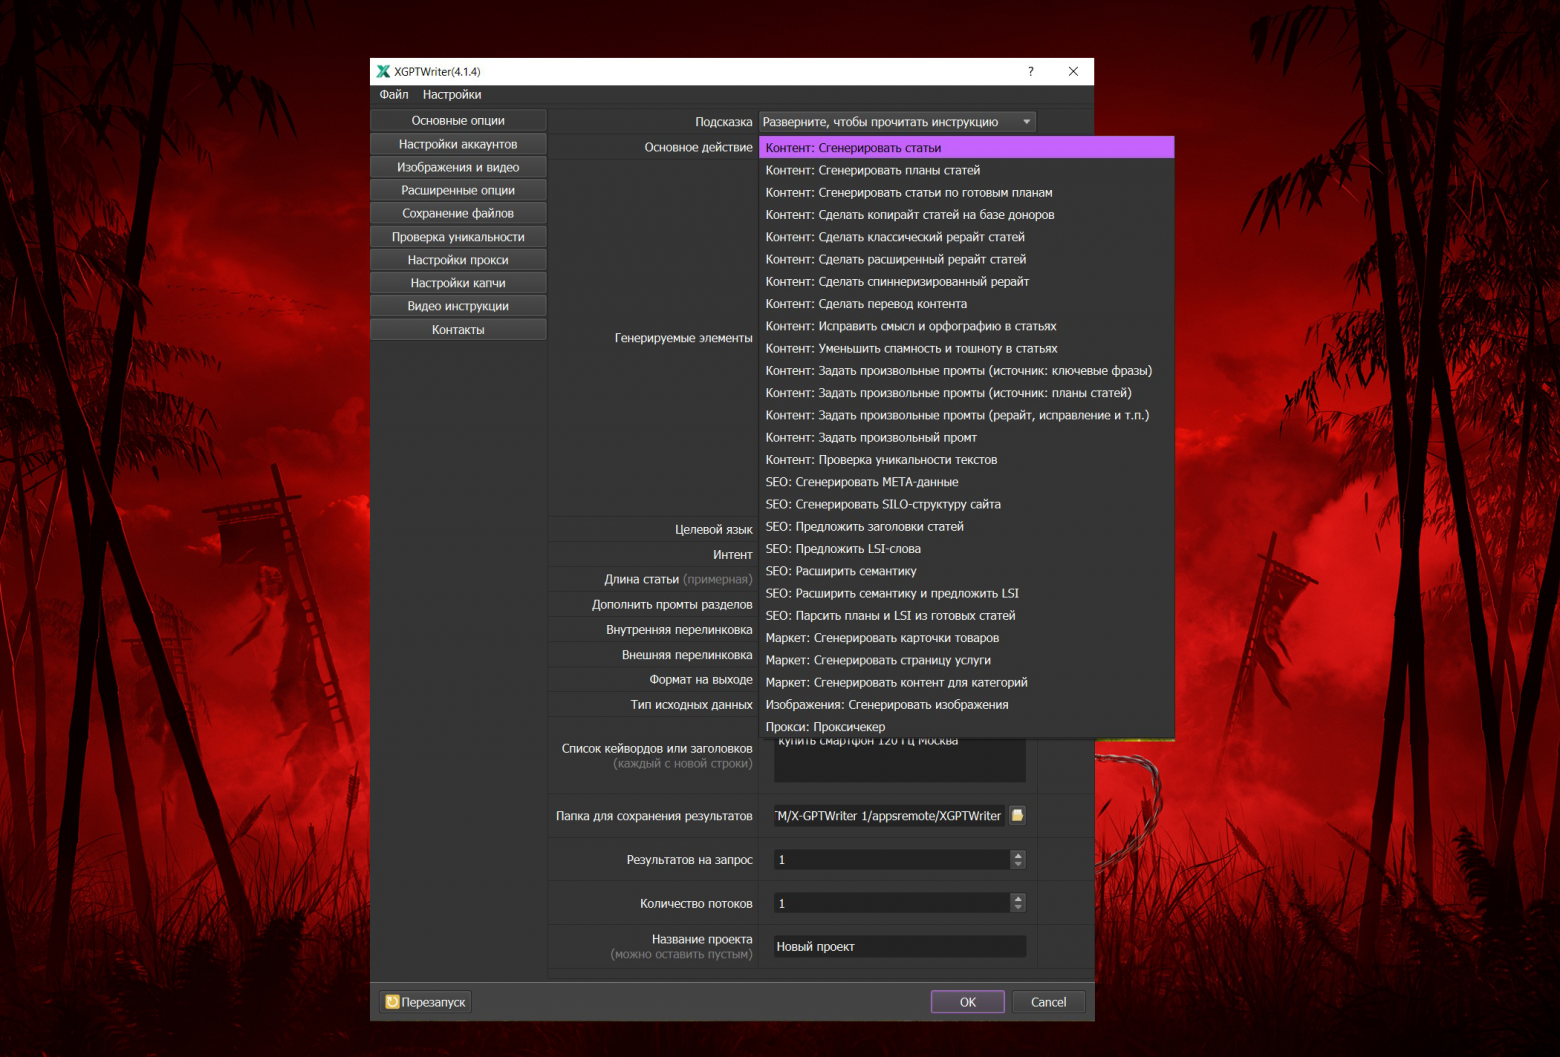Pick 'Сделать спиннеризированный рерайт' option
This screenshot has width=1560, height=1057.
point(967,281)
